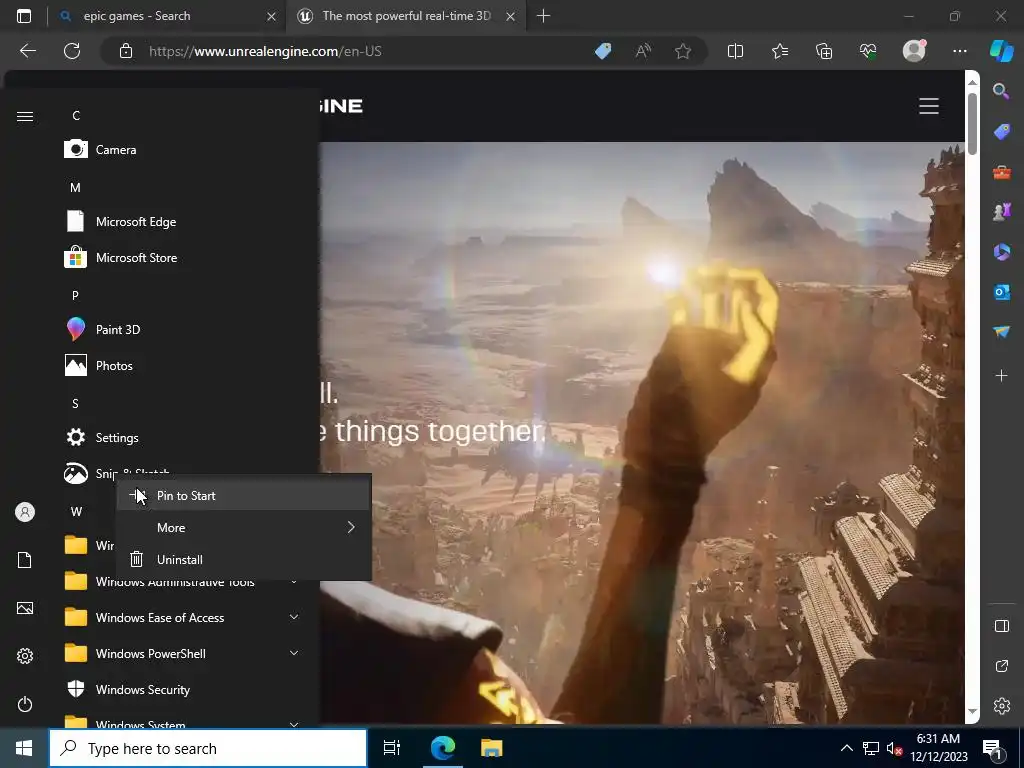The height and width of the screenshot is (768, 1024).
Task: Open the Action Center notifications icon
Action: coord(993,748)
